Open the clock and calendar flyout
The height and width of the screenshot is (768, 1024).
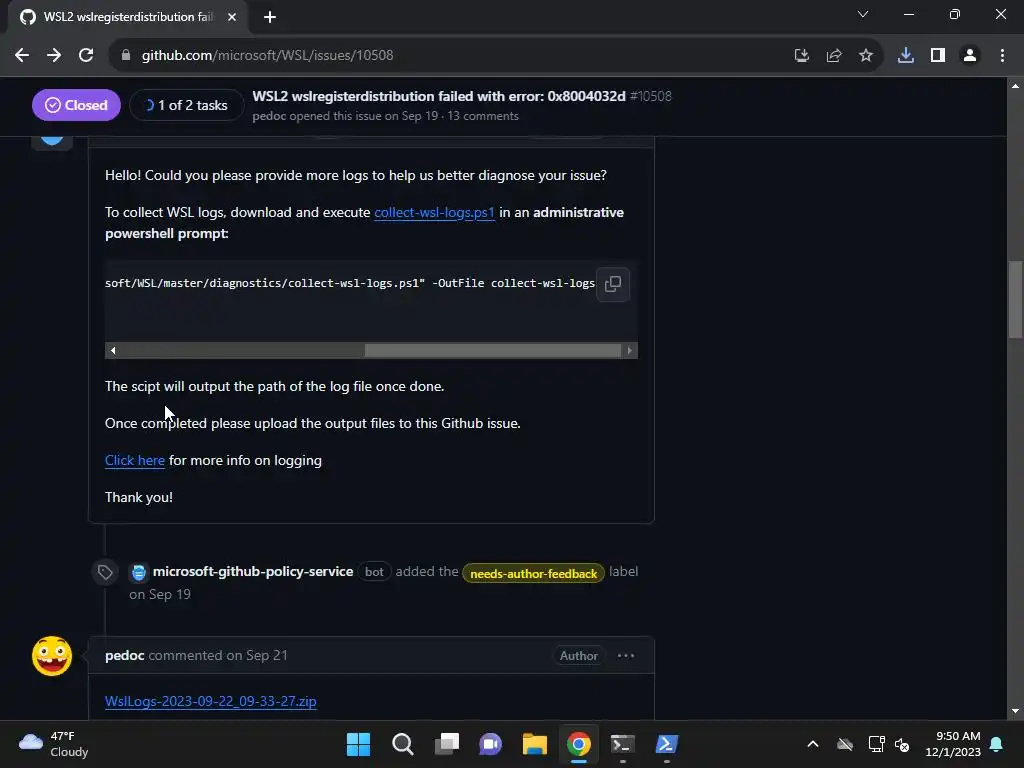point(953,744)
